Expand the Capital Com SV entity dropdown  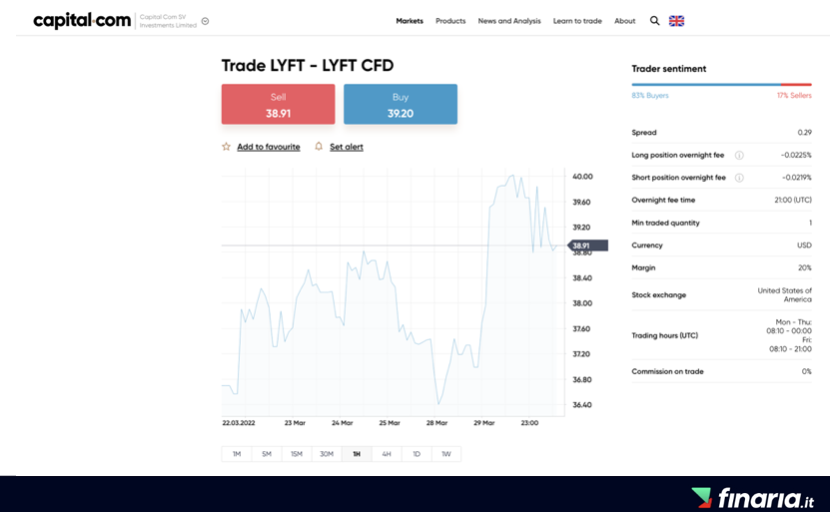coord(205,21)
